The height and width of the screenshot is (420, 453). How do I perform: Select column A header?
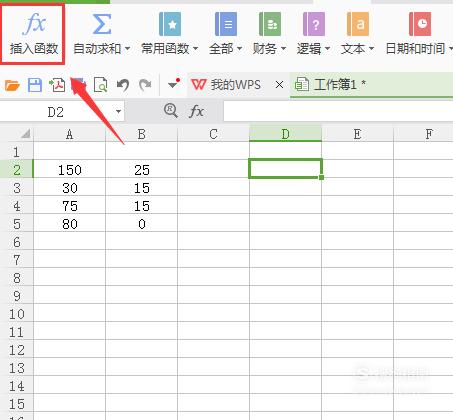[69, 134]
